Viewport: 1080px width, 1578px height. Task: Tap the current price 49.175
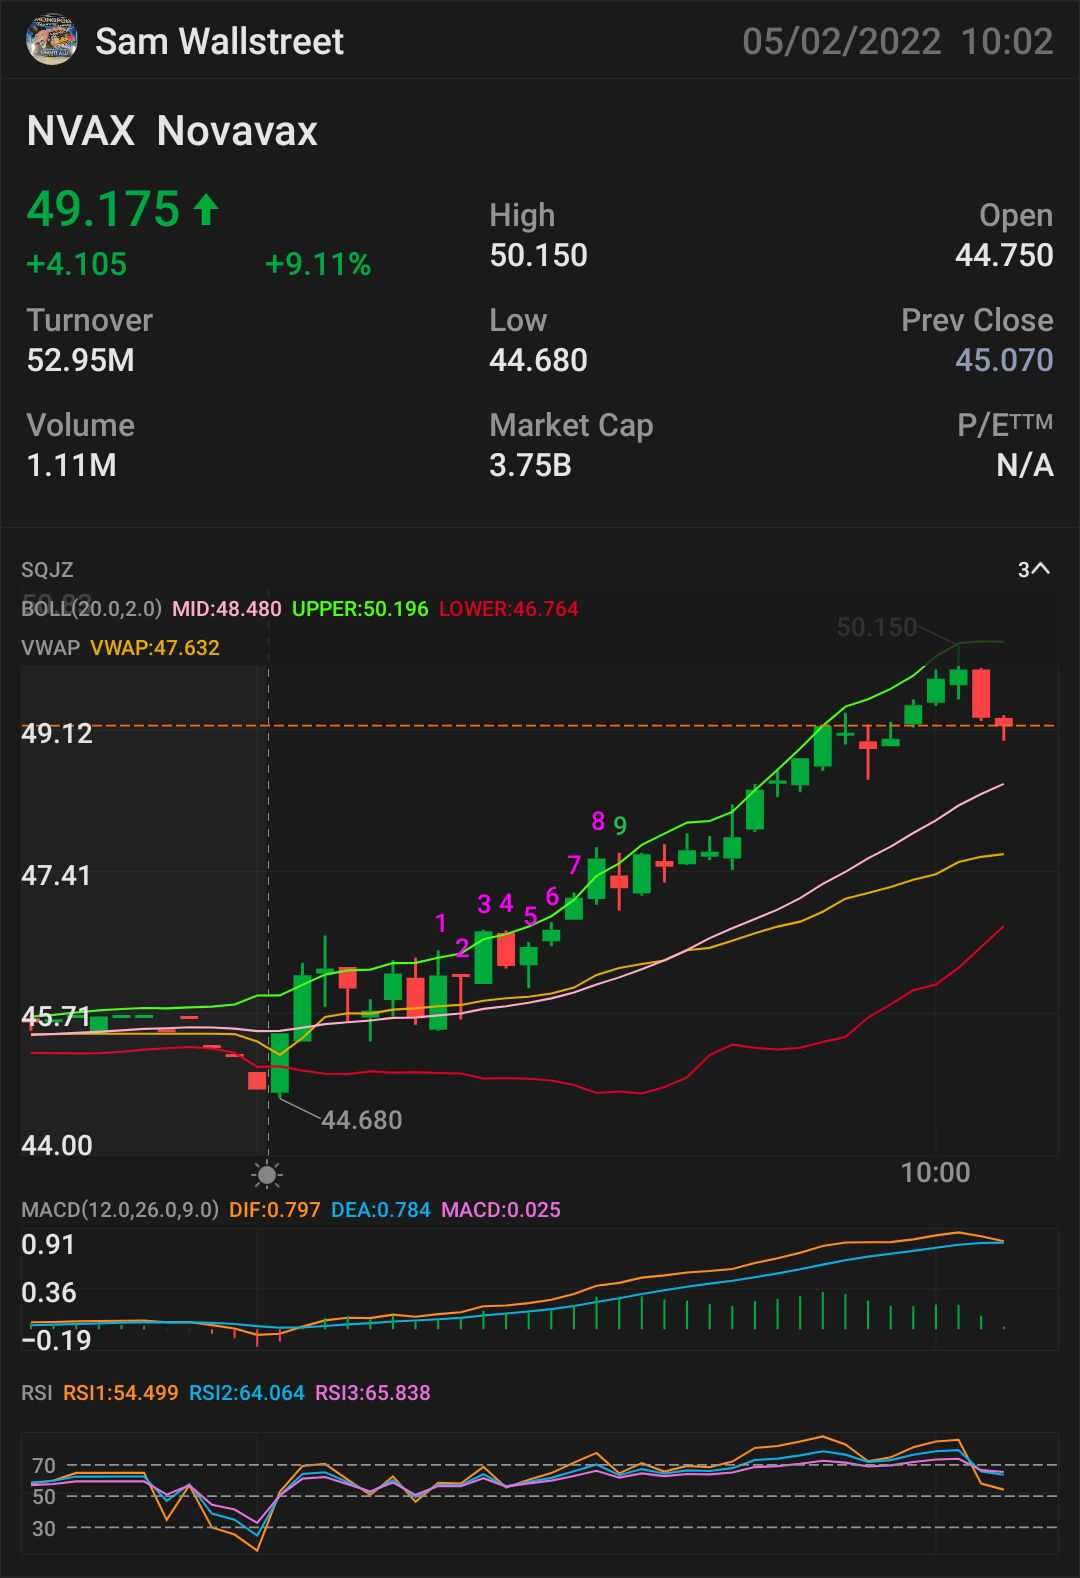click(x=103, y=209)
